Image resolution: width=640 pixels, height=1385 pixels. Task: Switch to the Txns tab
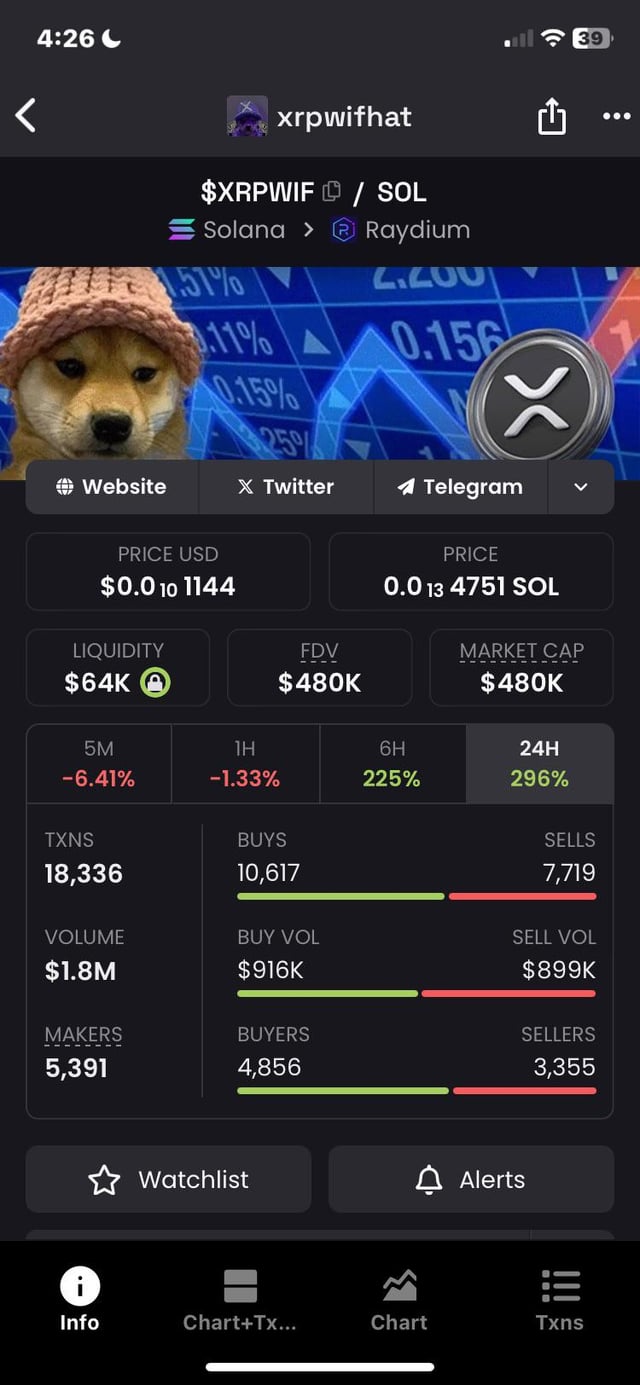tap(559, 1300)
